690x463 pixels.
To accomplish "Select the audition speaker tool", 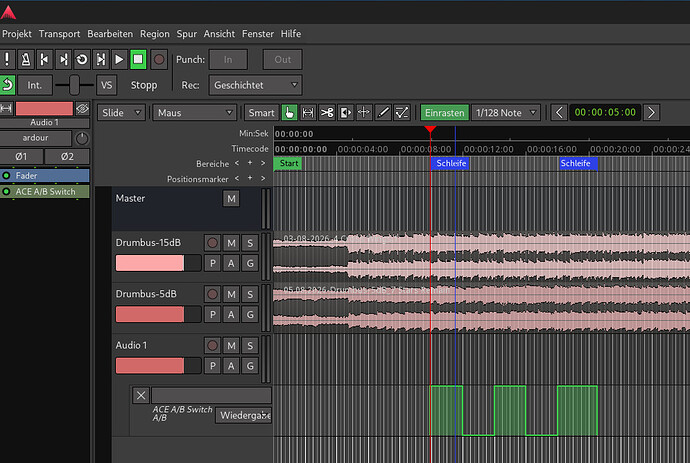I will pos(346,113).
